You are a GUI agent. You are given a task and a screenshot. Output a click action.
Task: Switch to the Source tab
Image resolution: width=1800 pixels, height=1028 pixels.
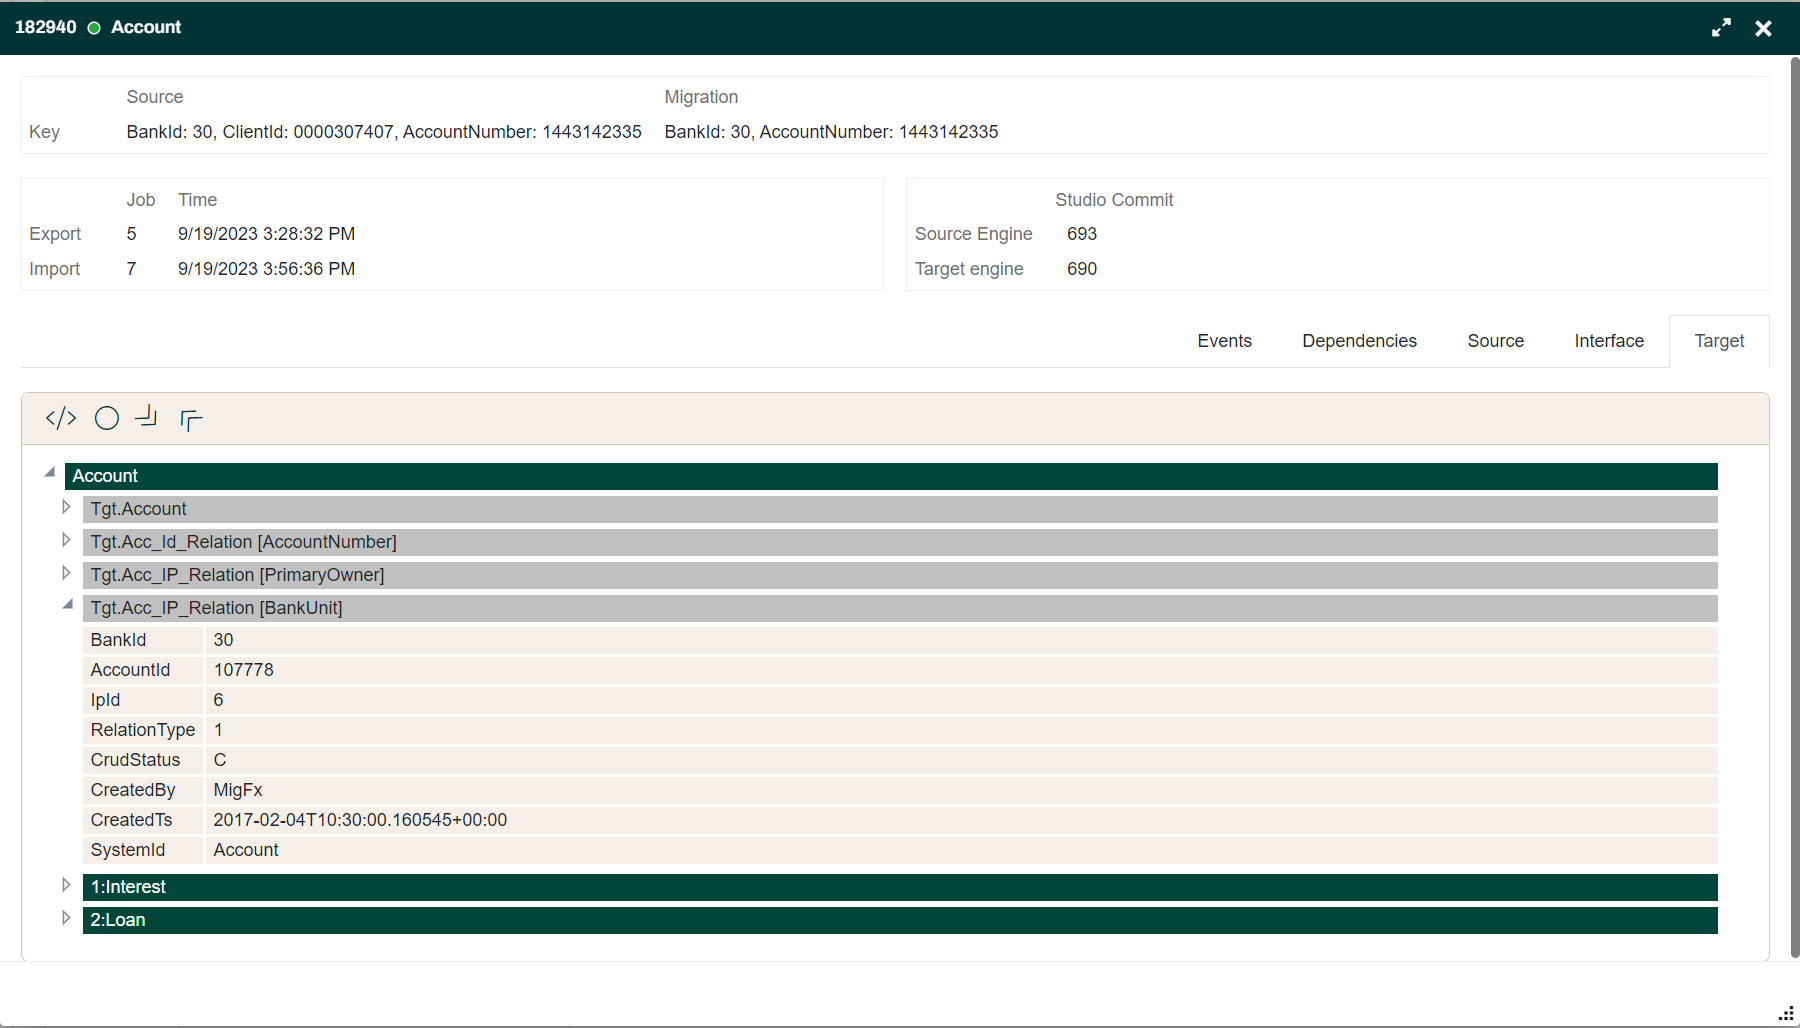[1495, 341]
